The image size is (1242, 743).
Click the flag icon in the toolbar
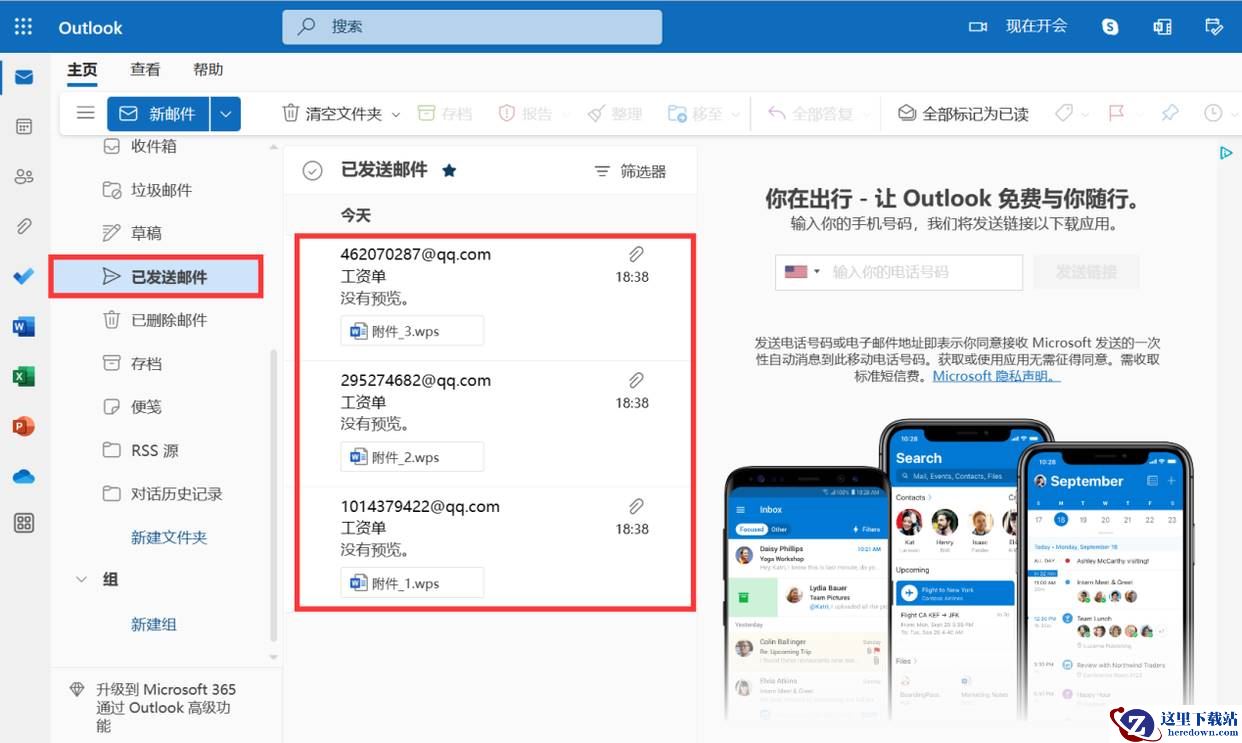[x=1117, y=114]
